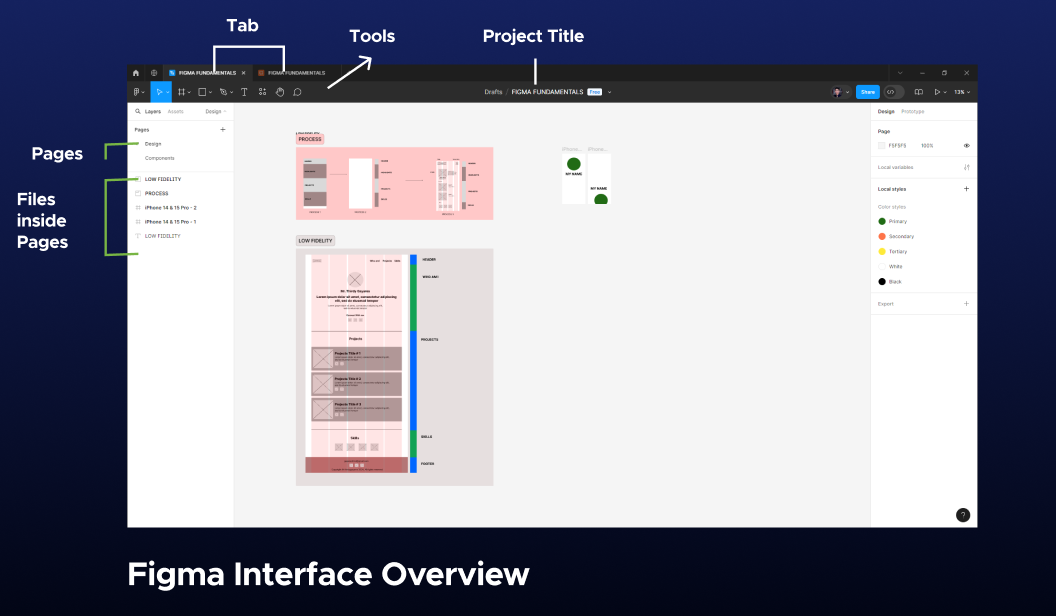Open the Present options chevron
The height and width of the screenshot is (616, 1056).
pos(945,91)
